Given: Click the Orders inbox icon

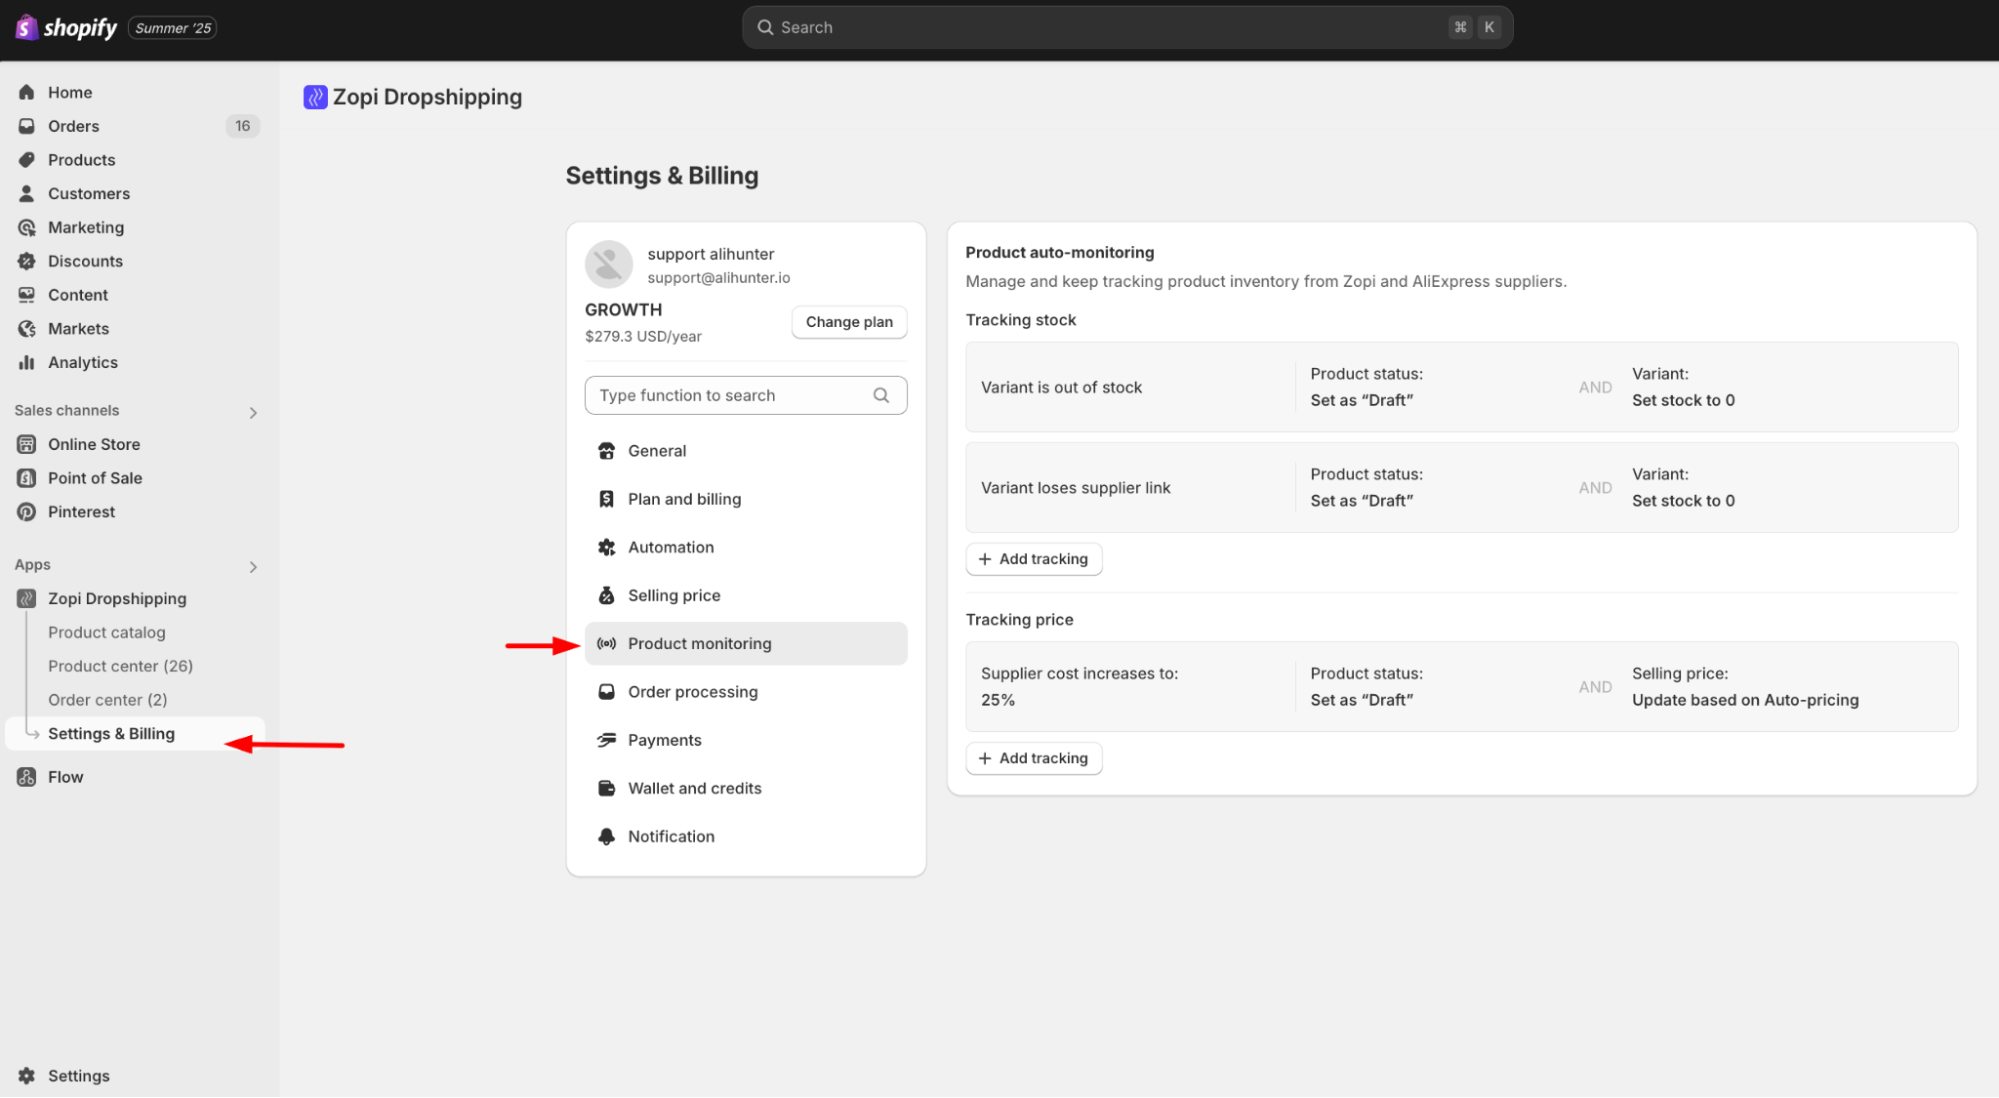Looking at the screenshot, I should 27,126.
